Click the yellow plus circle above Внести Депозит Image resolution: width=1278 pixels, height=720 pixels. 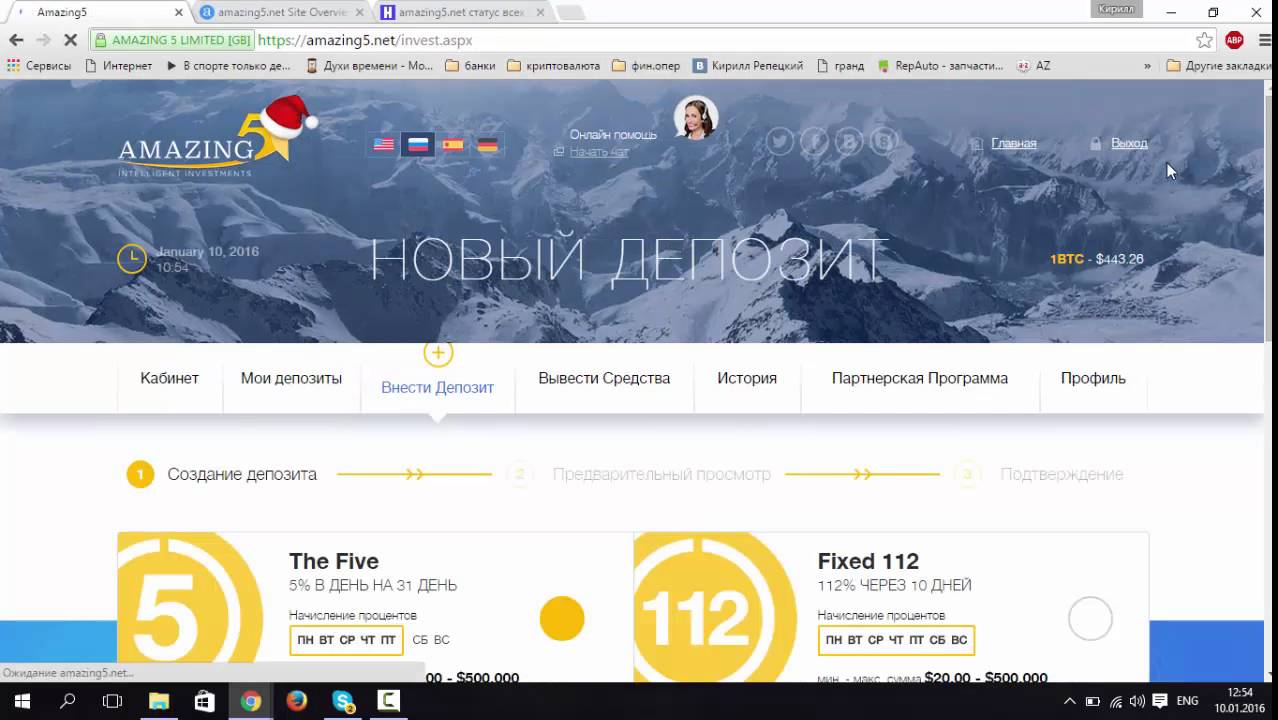click(x=438, y=352)
